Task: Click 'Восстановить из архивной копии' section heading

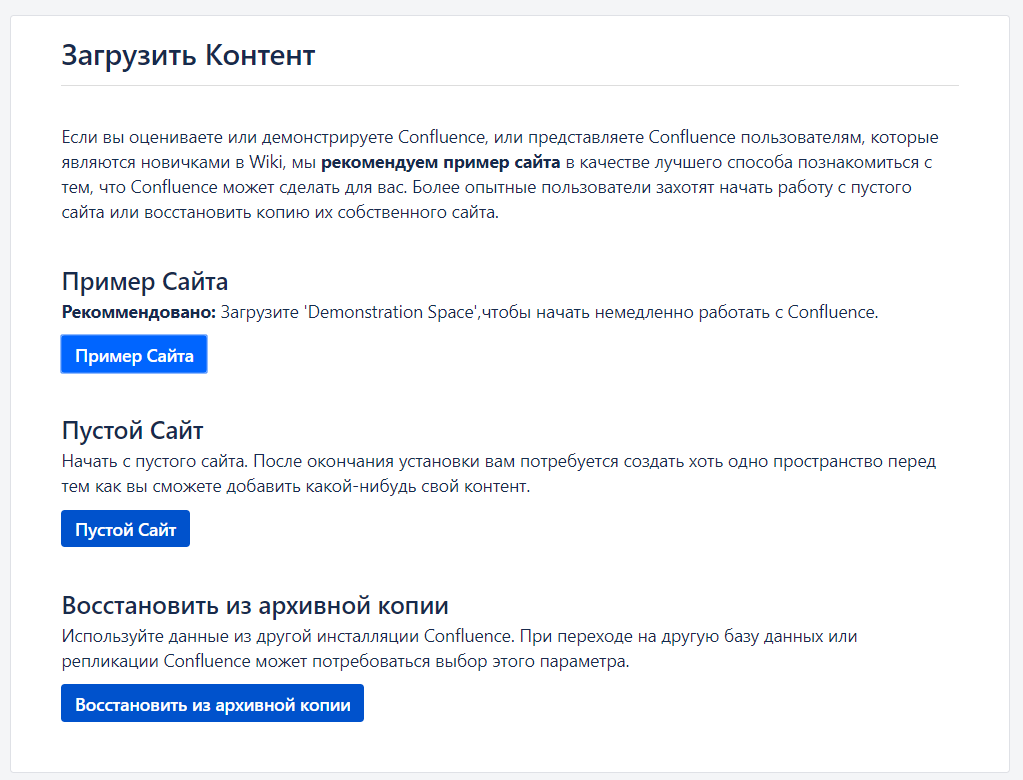Action: click(x=254, y=605)
